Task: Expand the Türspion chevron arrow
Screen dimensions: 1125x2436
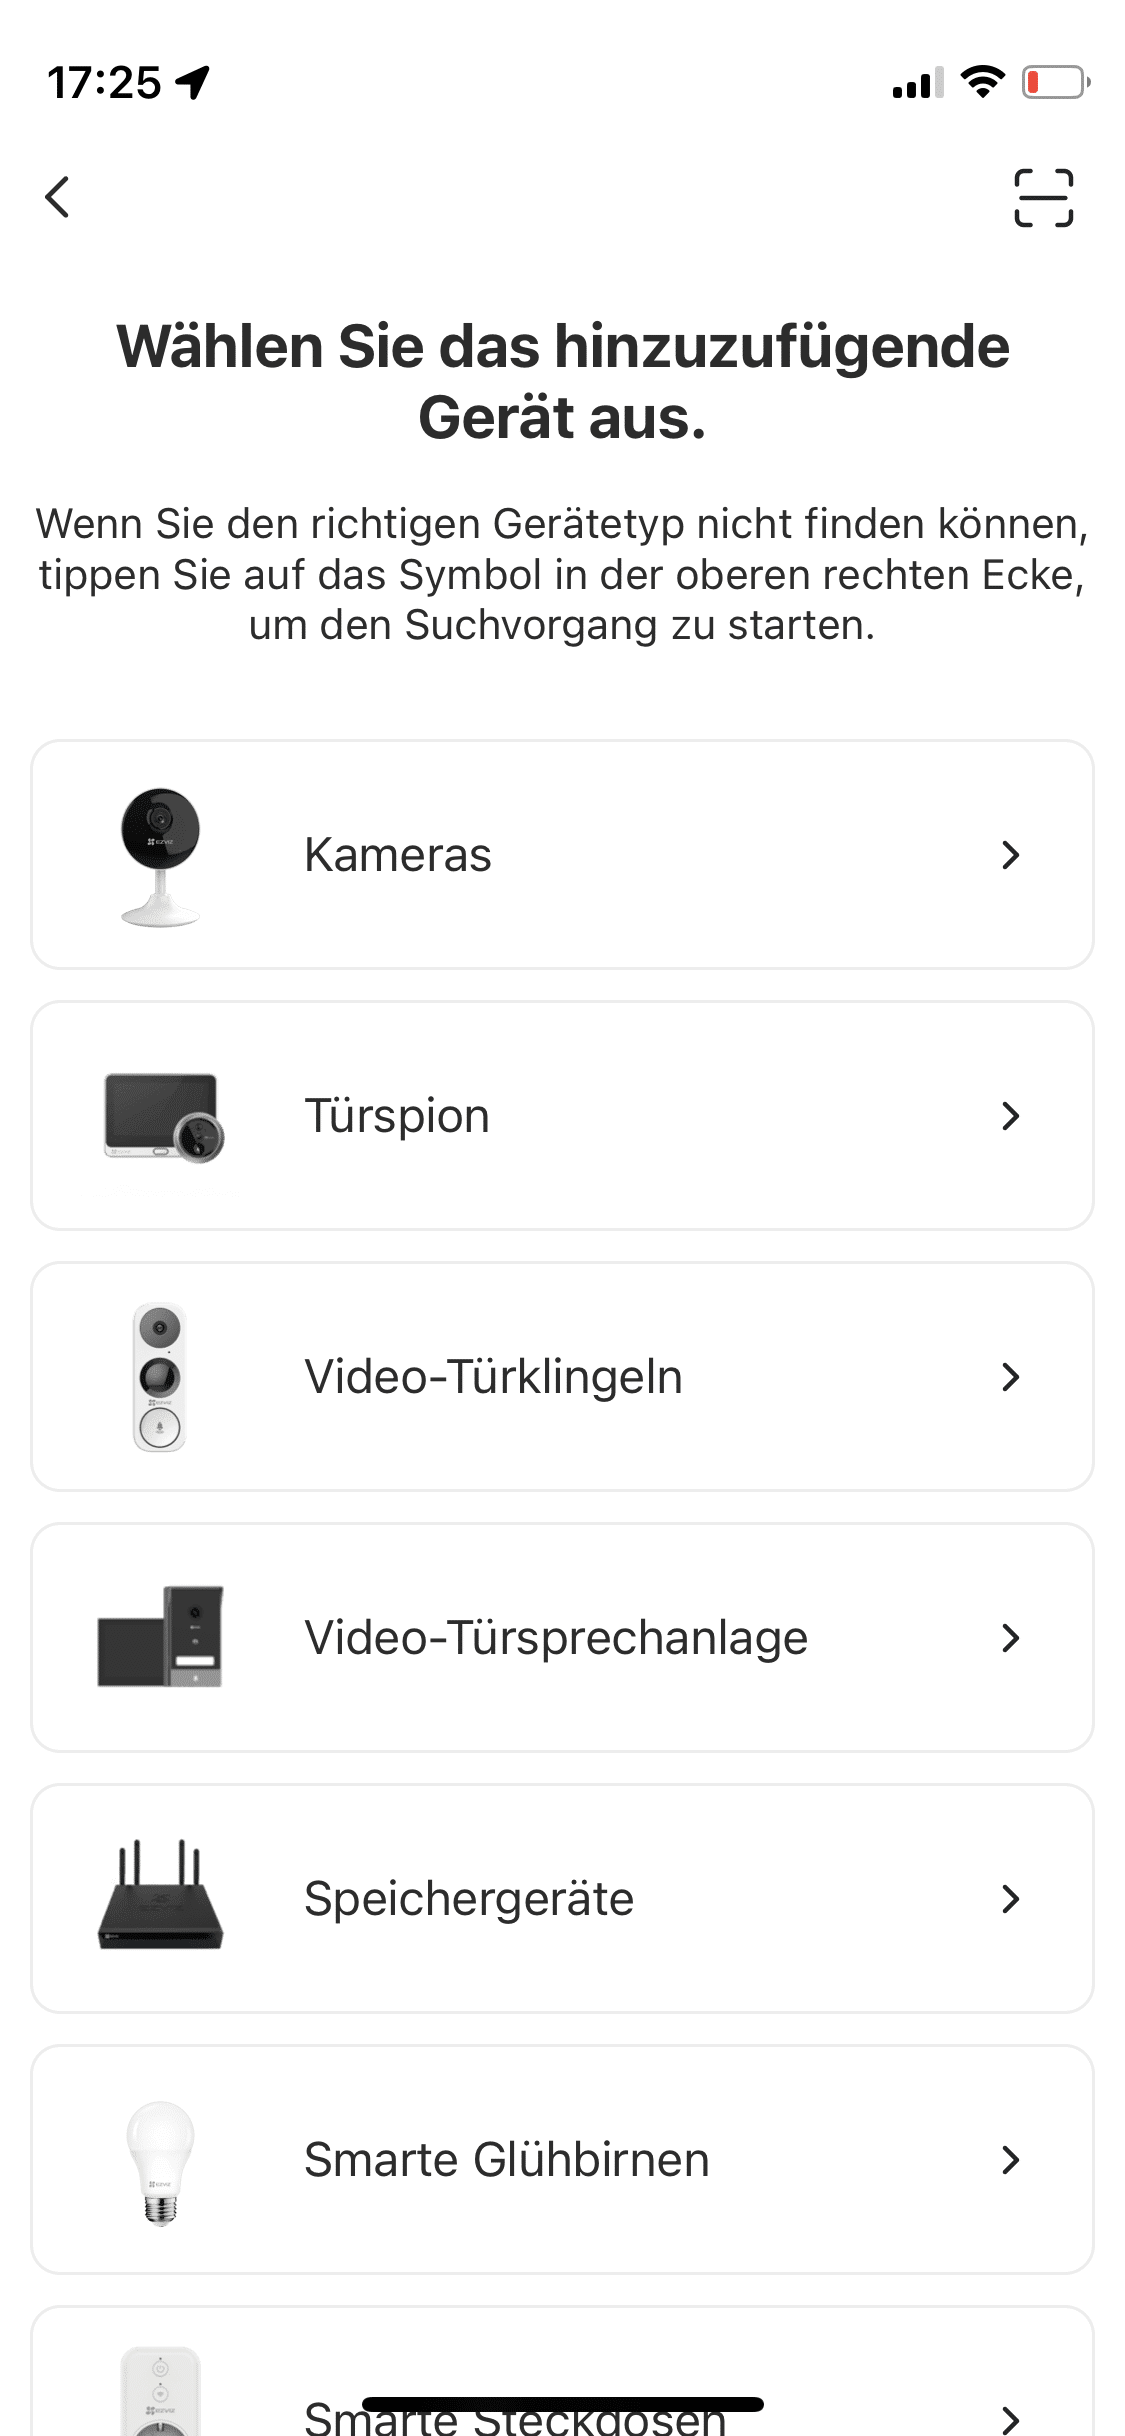Action: click(x=1010, y=1116)
